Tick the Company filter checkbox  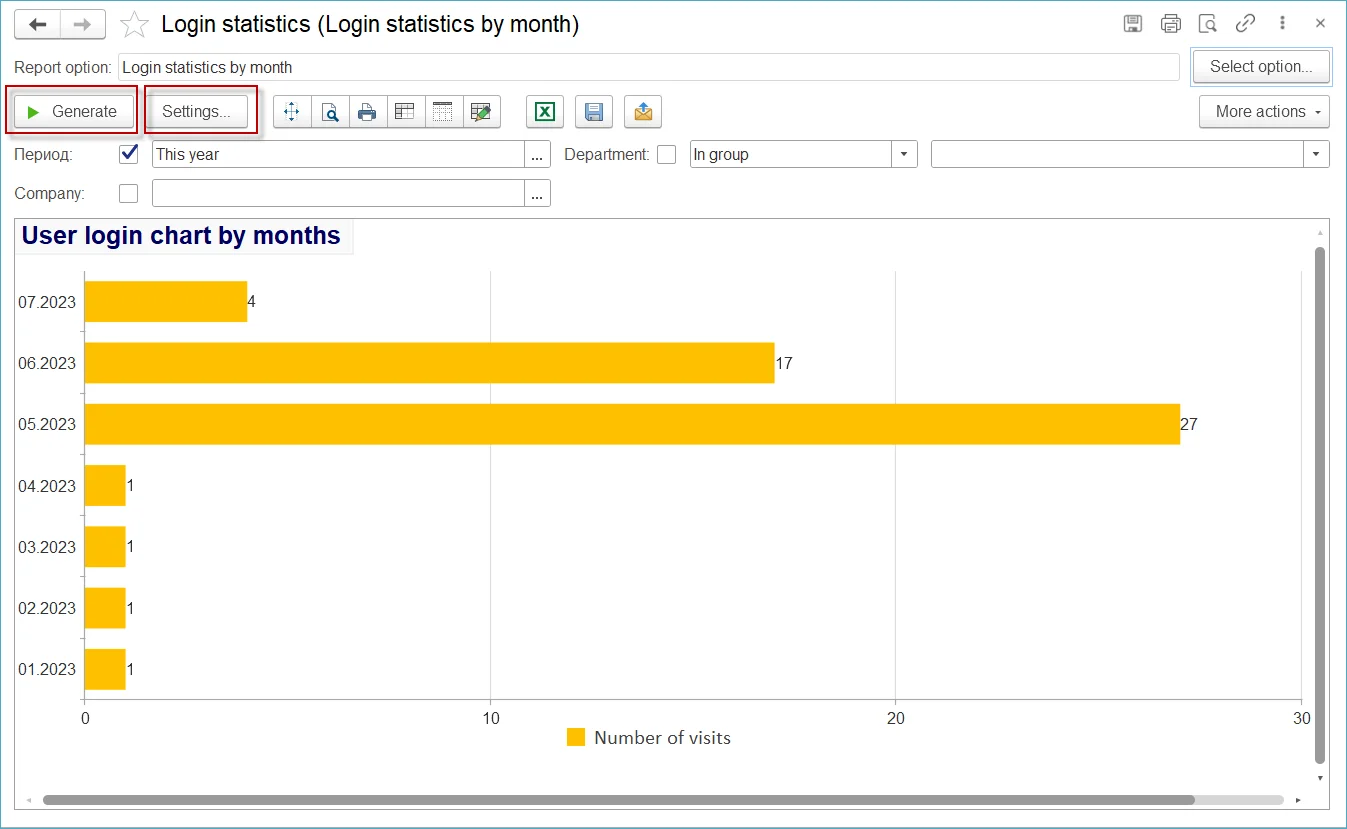[128, 193]
